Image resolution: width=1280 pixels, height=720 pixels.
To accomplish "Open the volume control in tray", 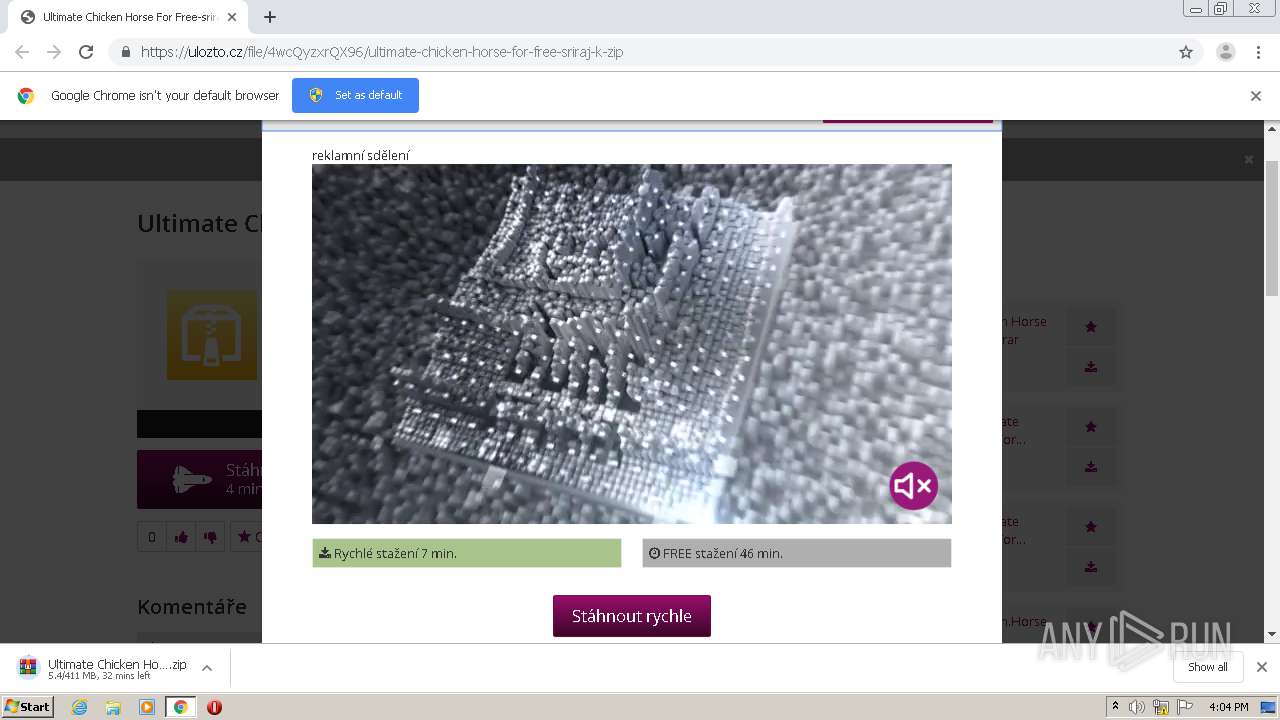I will (1136, 707).
